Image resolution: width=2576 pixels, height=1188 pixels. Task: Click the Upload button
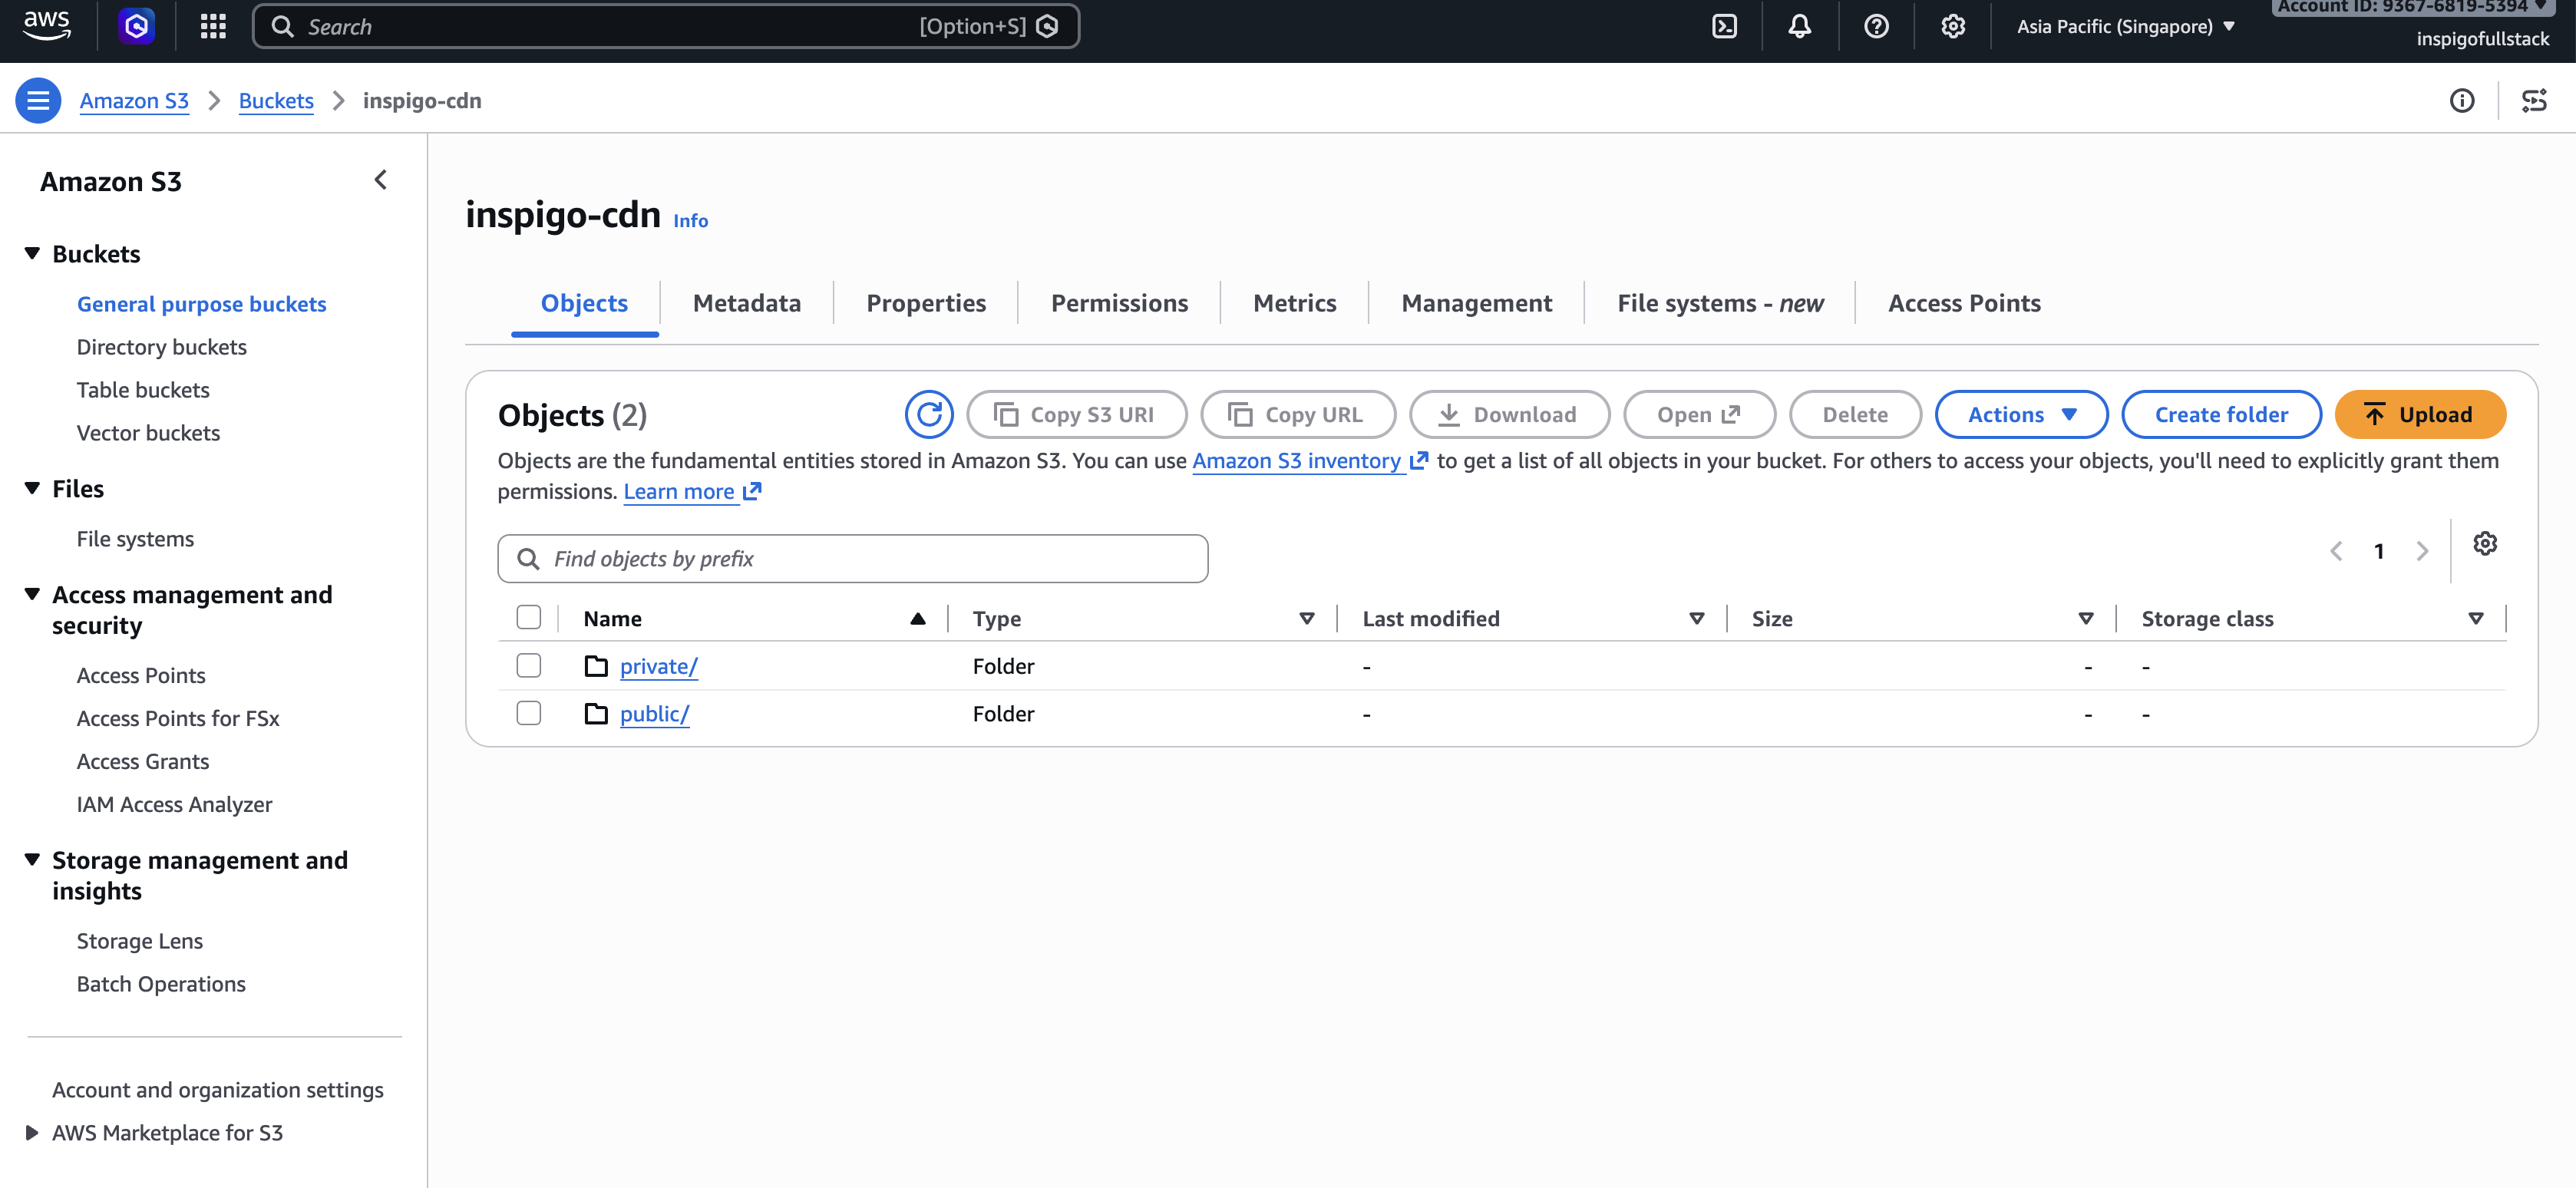click(x=2420, y=414)
